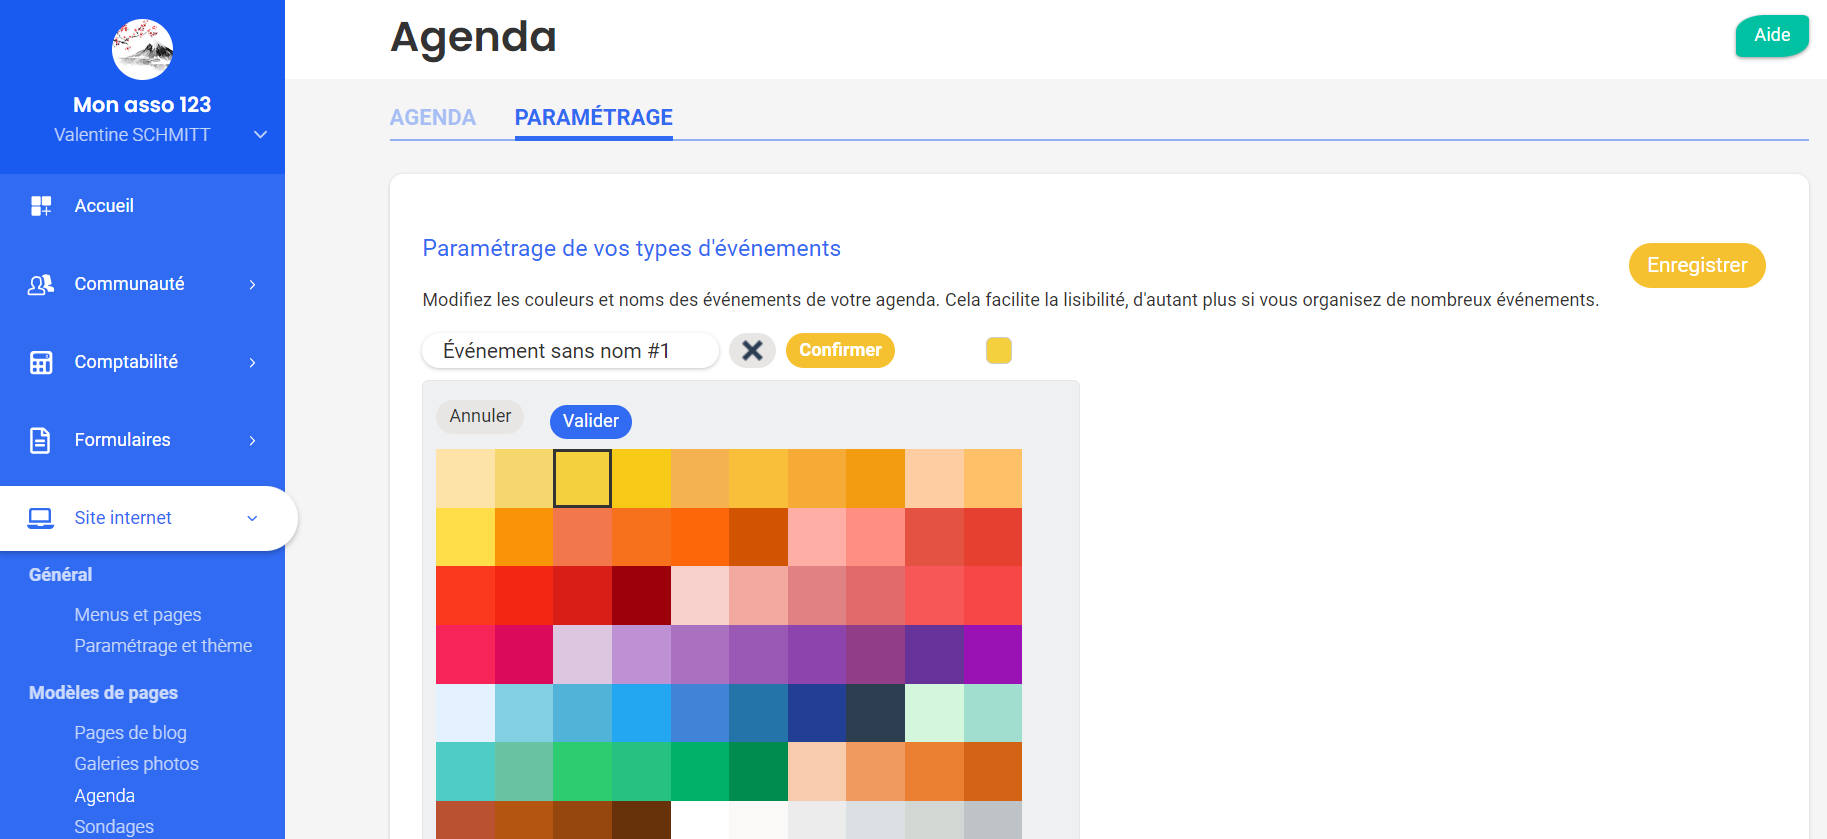Open Menus et pages sidebar link
Screen dimensions: 1827x839
[138, 615]
